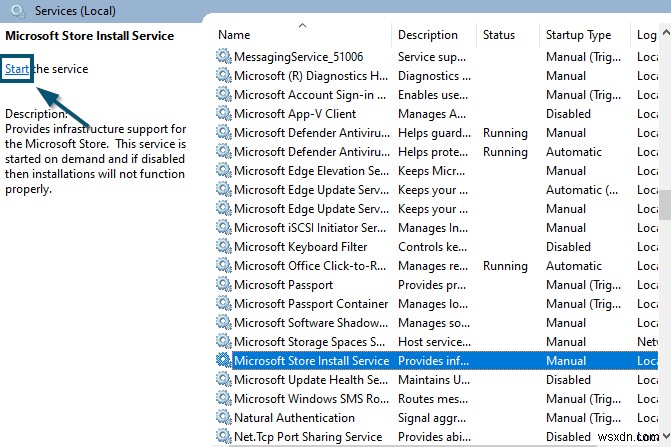Viewport: 671px width, 447px height.
Task: Click 'Signal aggr...' description of Natural Authentication
Action: [x=432, y=417]
